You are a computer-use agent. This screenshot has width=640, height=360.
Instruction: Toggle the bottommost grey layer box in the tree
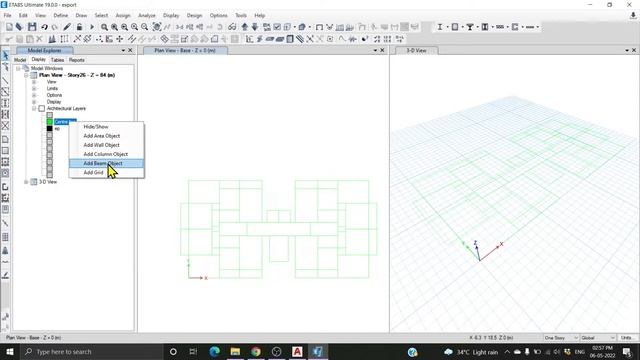coord(49,175)
